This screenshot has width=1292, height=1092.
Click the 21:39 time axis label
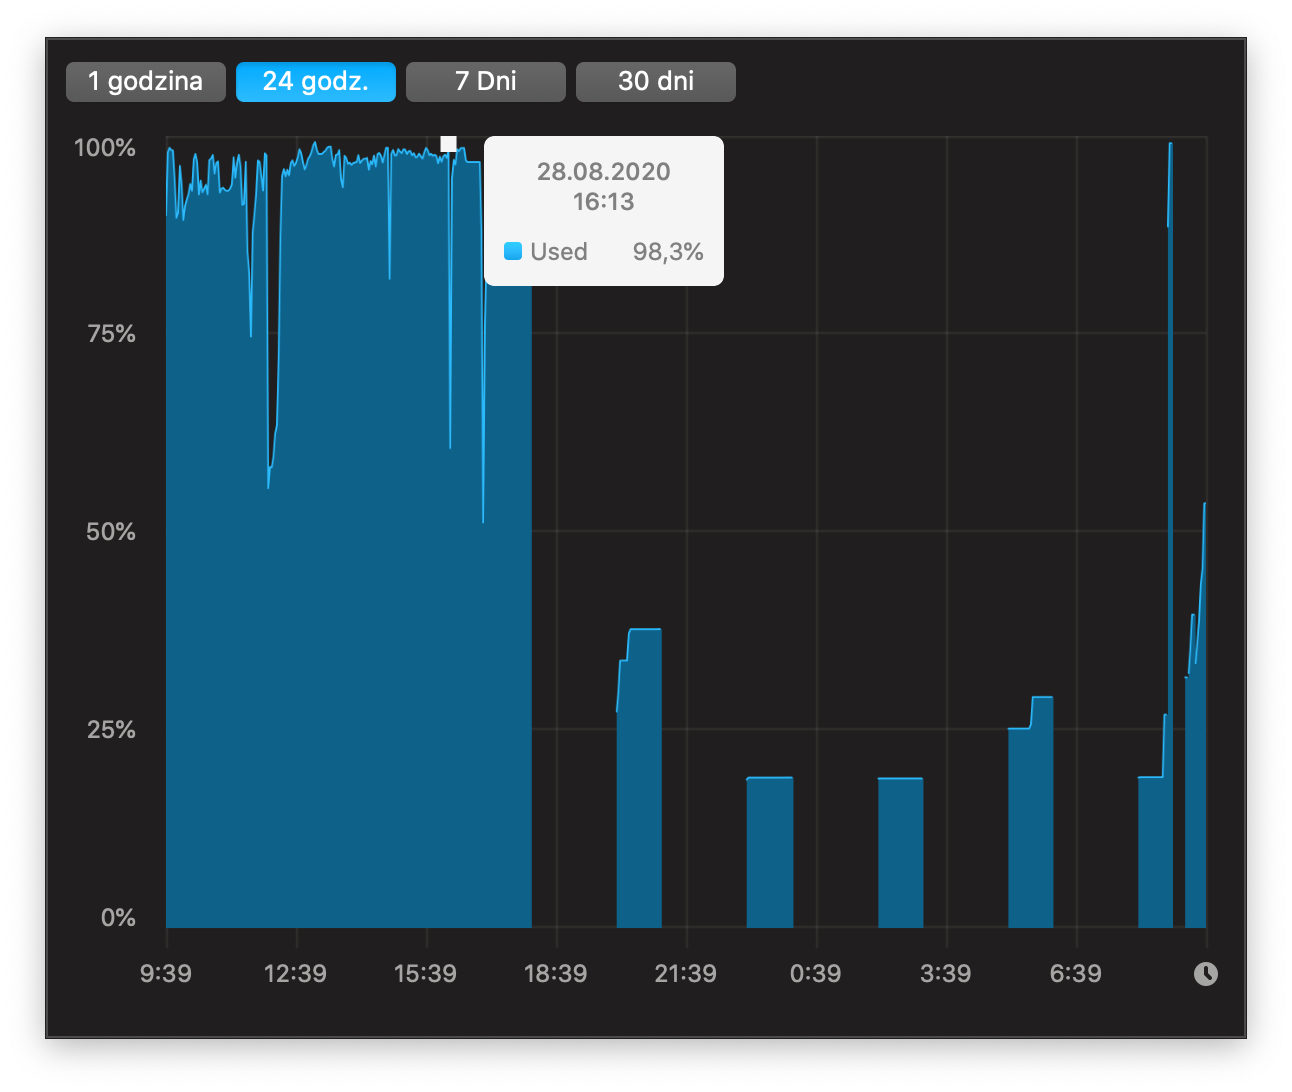686,974
